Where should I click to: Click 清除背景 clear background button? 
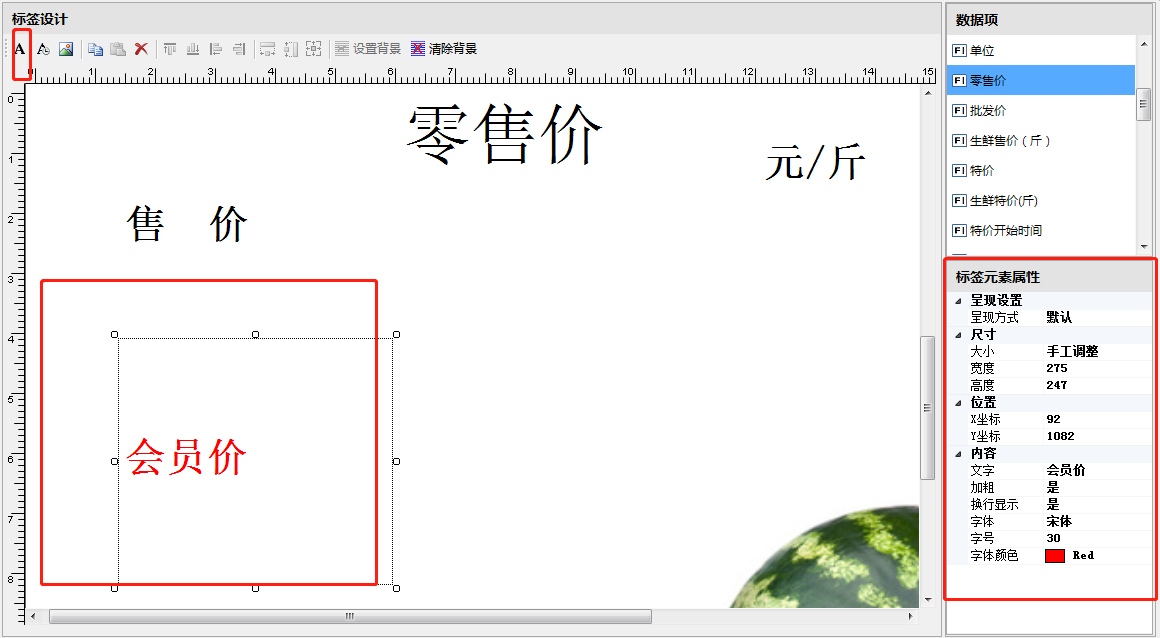coord(444,49)
